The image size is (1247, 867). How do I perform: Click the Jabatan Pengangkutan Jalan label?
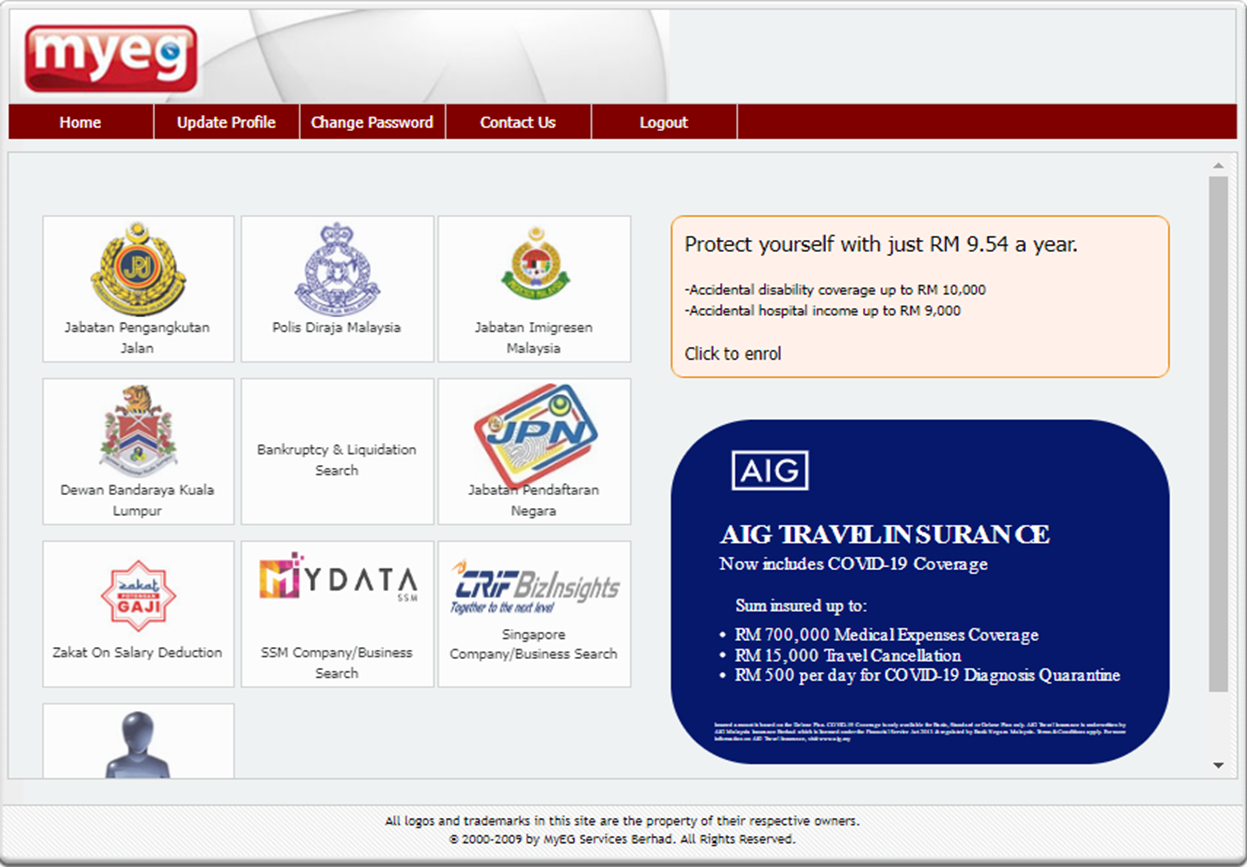pyautogui.click(x=138, y=338)
